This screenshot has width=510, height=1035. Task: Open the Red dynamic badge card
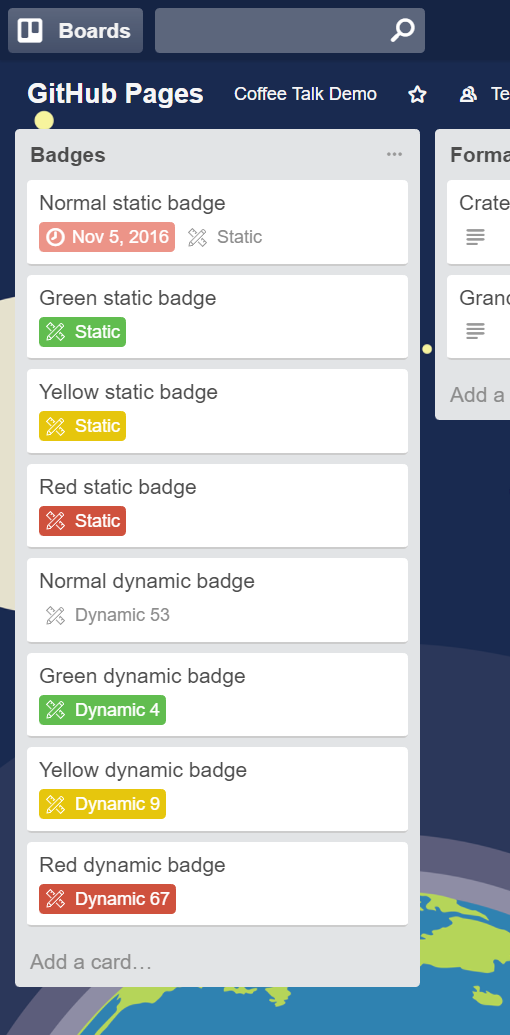(217, 883)
